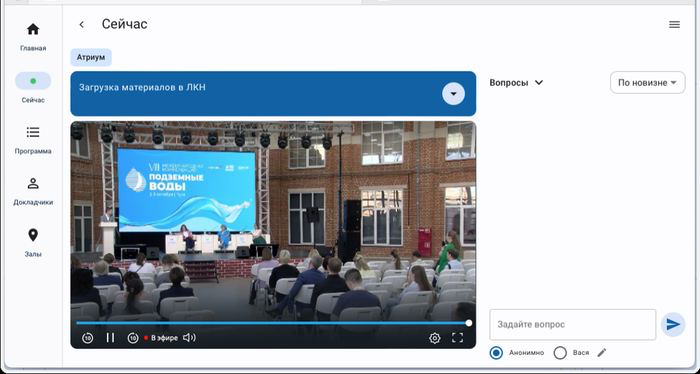Pause the live video stream

coord(110,338)
